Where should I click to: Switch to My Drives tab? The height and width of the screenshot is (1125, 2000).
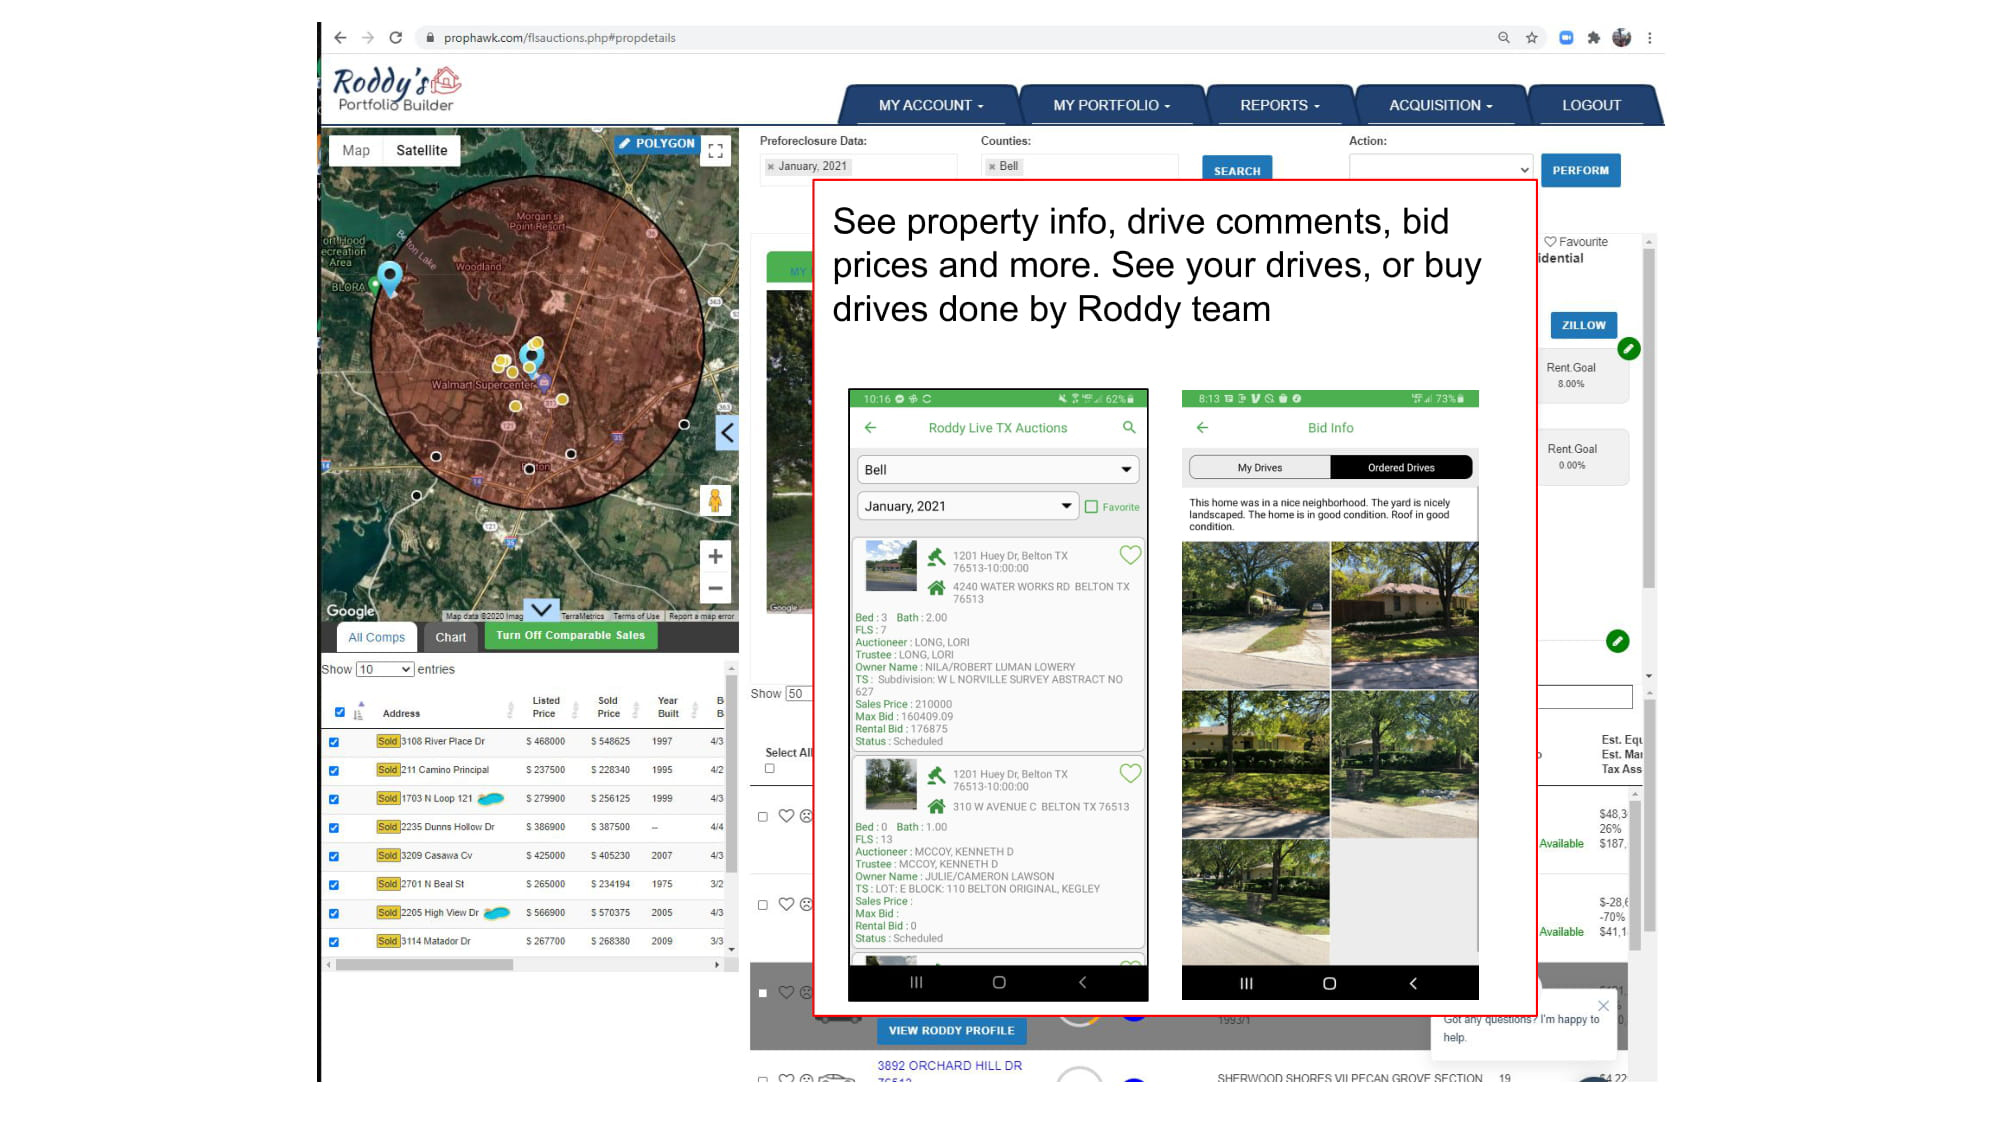pos(1259,467)
